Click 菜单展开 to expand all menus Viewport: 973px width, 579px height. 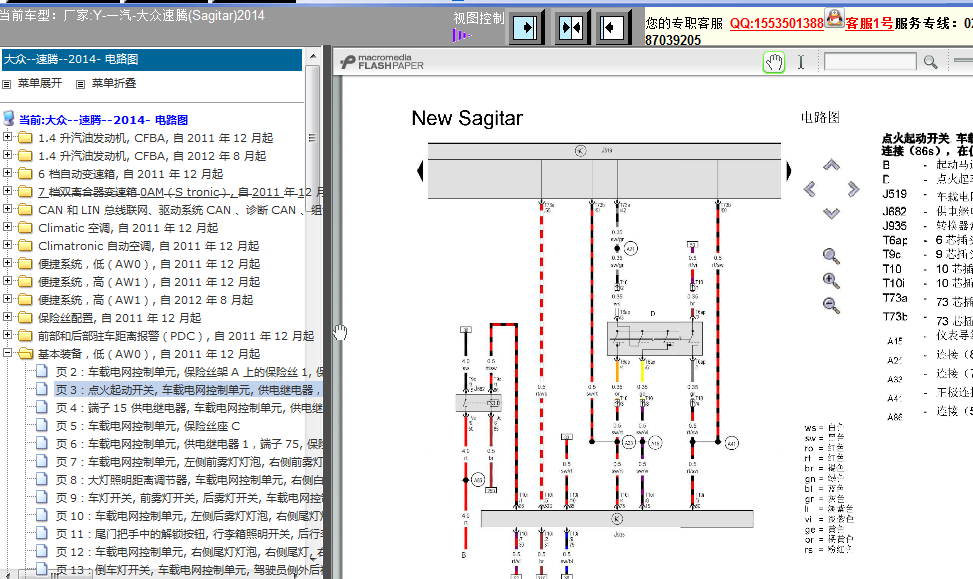40,83
